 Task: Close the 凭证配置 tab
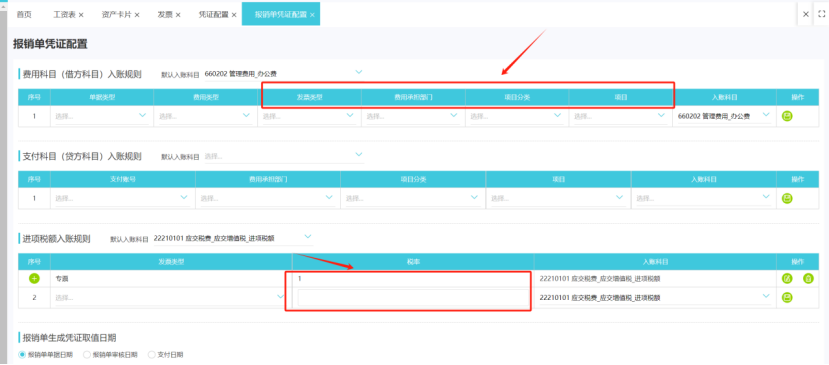[234, 15]
